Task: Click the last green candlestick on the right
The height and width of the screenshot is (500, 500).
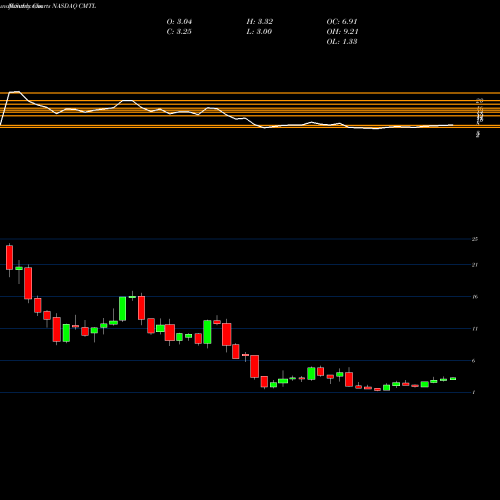Action: tap(453, 379)
